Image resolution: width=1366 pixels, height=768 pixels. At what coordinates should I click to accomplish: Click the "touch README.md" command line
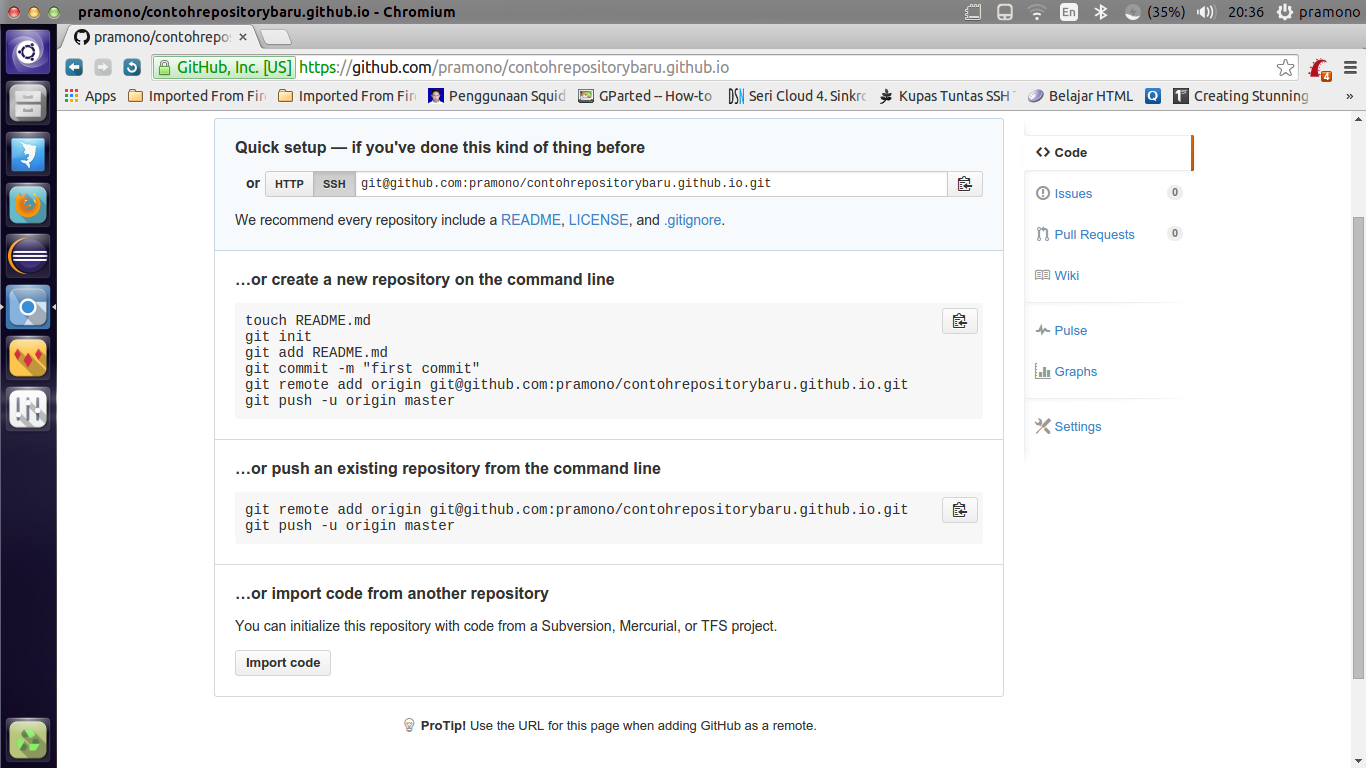tap(308, 321)
